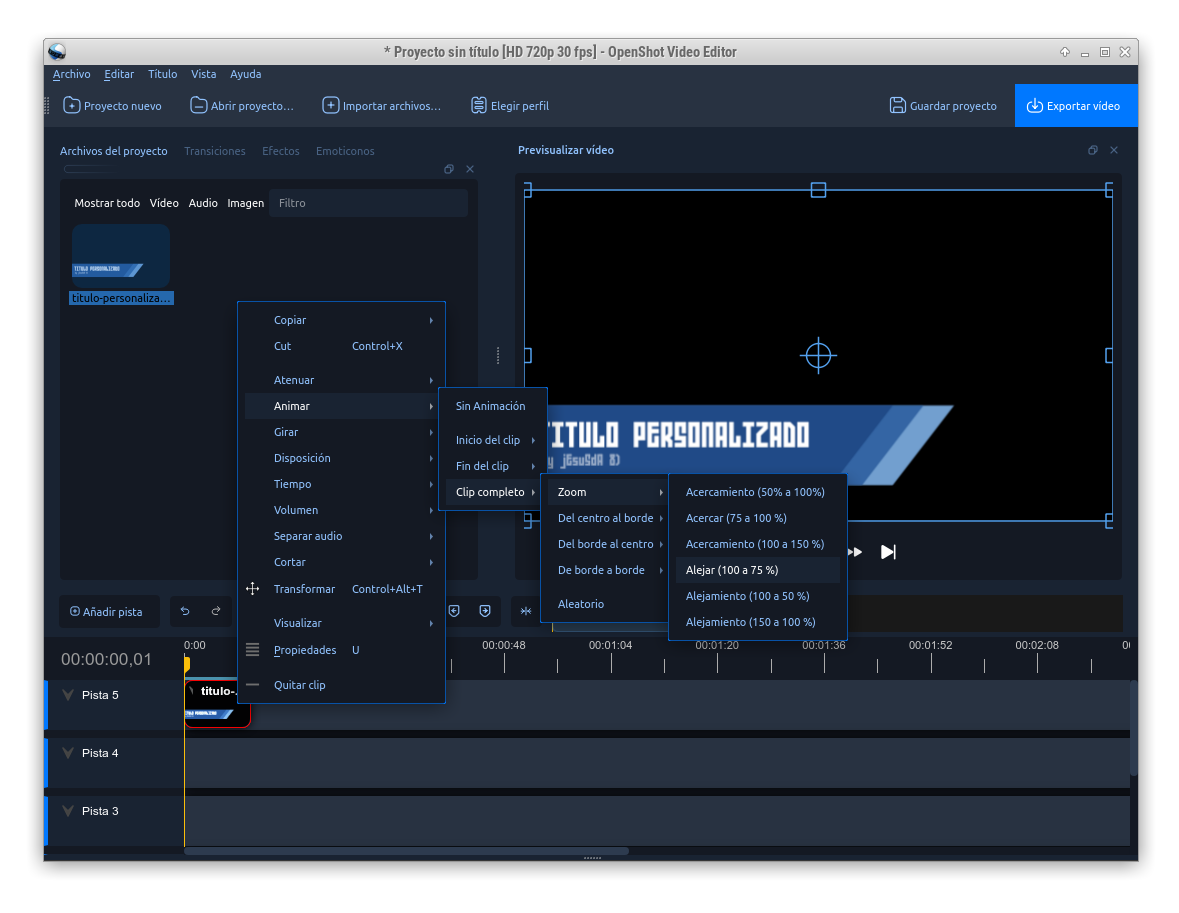Viewport: 1179px width, 913px height.
Task: Select the titulo-personalizado file thumbnail
Action: click(x=121, y=257)
